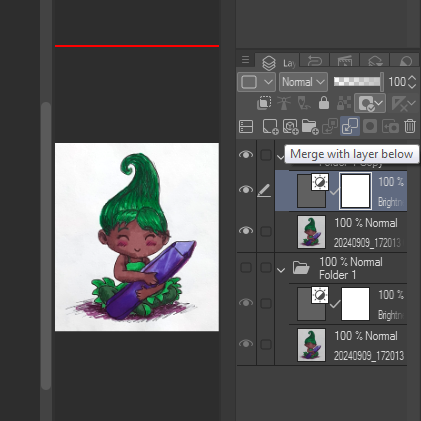The width and height of the screenshot is (421, 421).
Task: Collapse the Folder 1 chevron
Action: (x=281, y=270)
